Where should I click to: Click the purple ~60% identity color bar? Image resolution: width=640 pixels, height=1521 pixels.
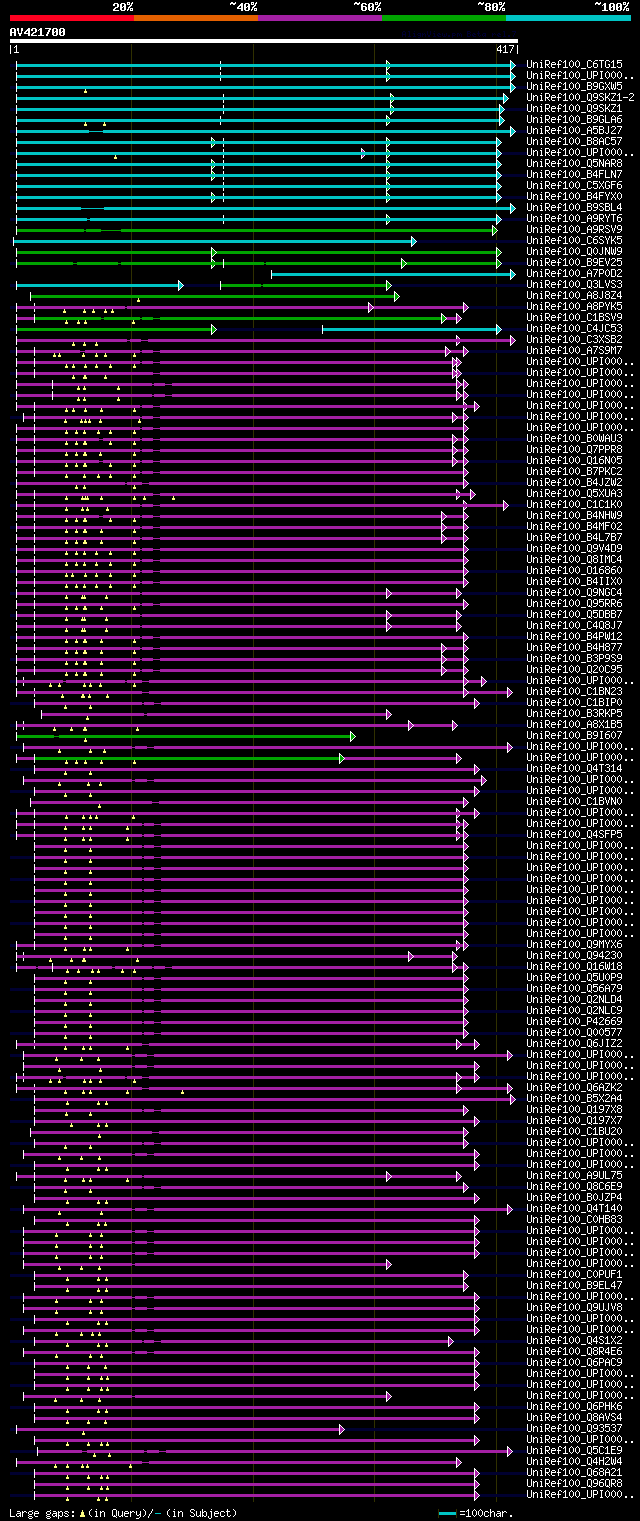[x=320, y=18]
